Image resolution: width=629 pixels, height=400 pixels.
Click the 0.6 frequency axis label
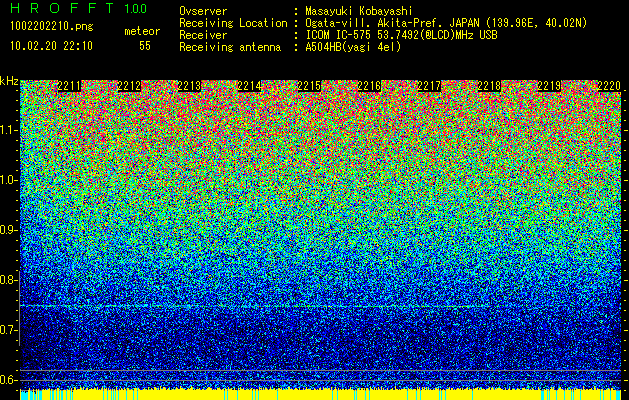[8, 380]
